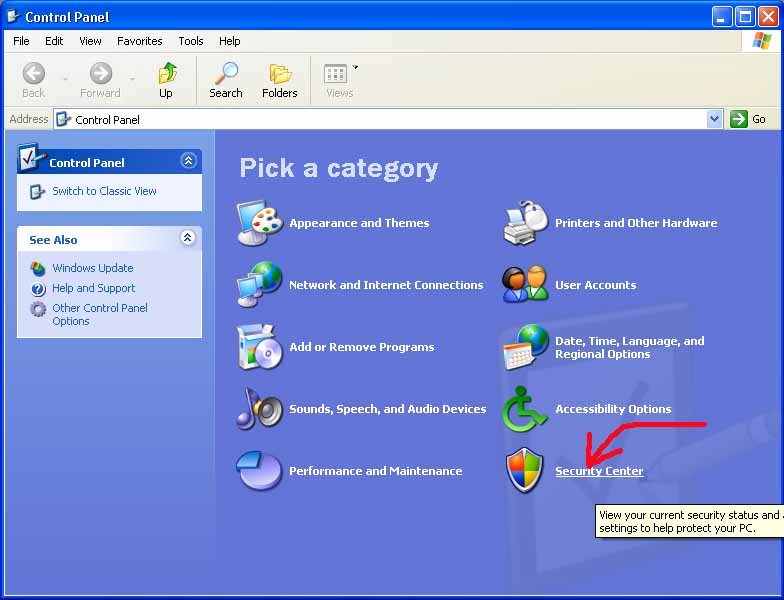Image resolution: width=784 pixels, height=600 pixels.
Task: Go Up one folder level
Action: (x=166, y=80)
